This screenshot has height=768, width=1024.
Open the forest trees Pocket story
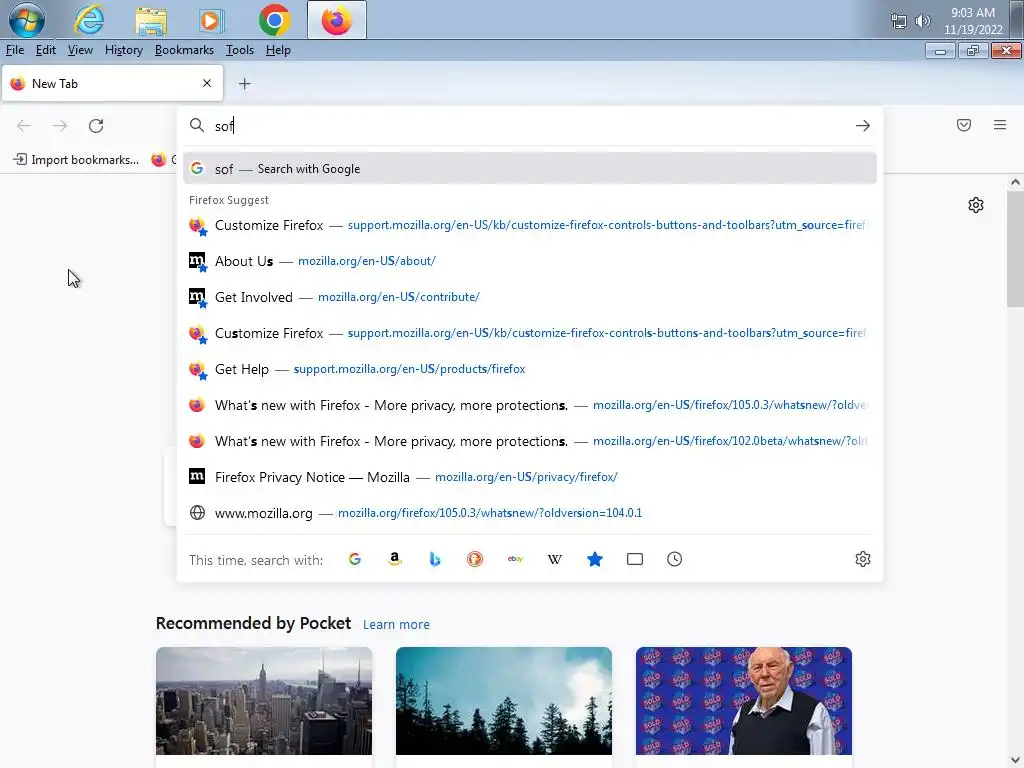point(504,701)
